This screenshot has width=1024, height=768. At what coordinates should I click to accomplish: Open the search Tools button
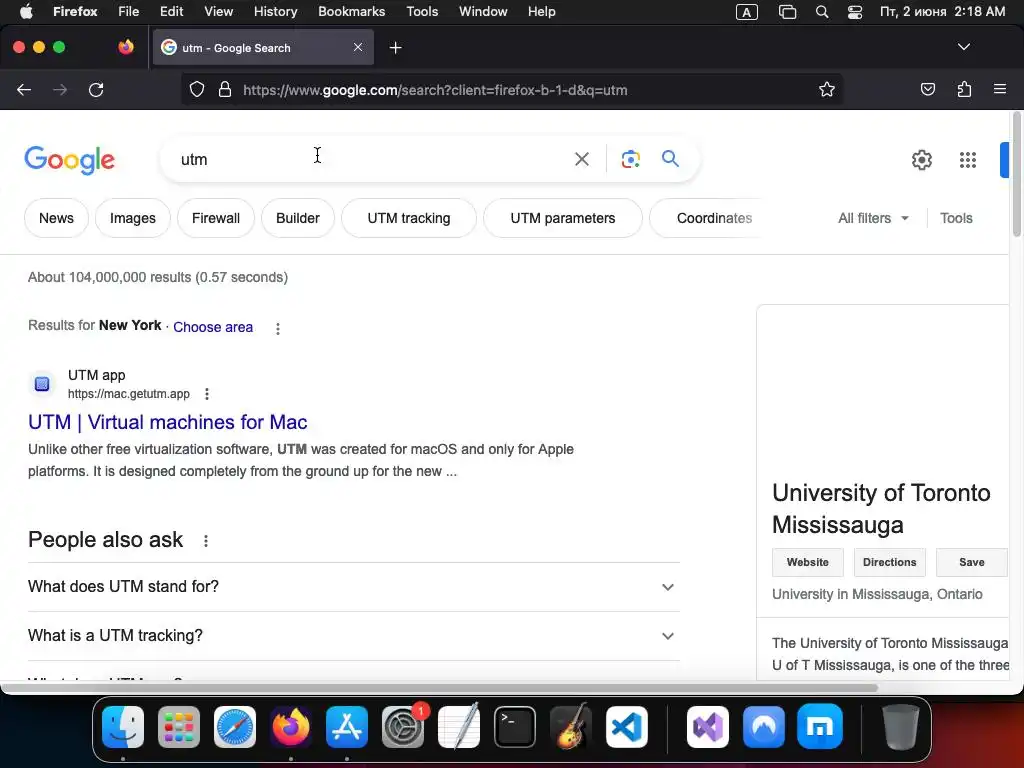[956, 218]
